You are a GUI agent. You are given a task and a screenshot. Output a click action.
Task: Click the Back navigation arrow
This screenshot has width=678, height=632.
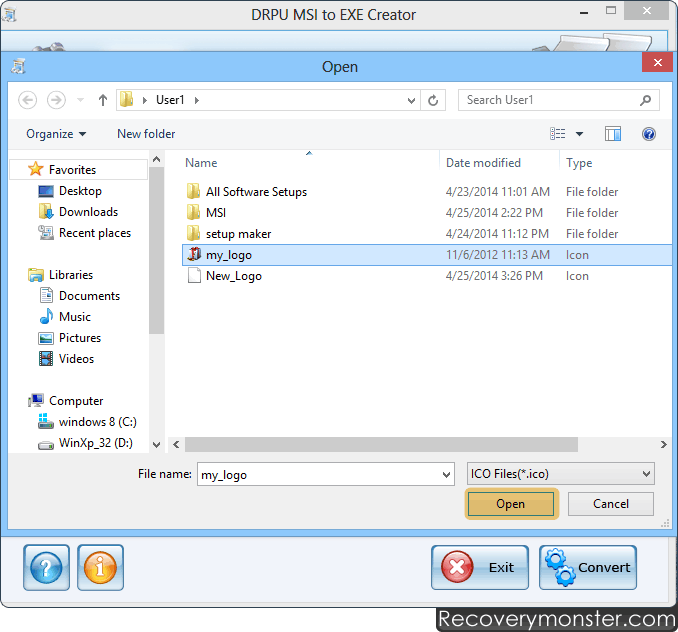coord(27,100)
